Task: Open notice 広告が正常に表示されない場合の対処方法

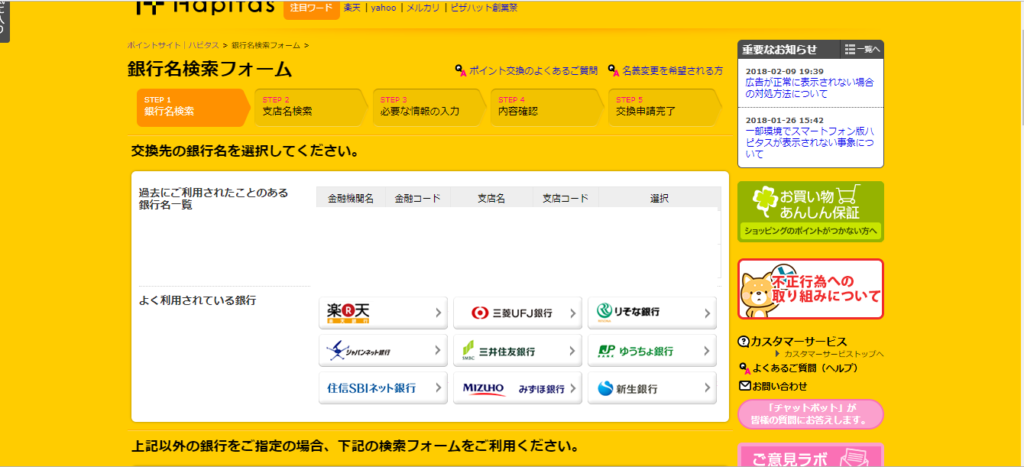Action: coord(809,88)
